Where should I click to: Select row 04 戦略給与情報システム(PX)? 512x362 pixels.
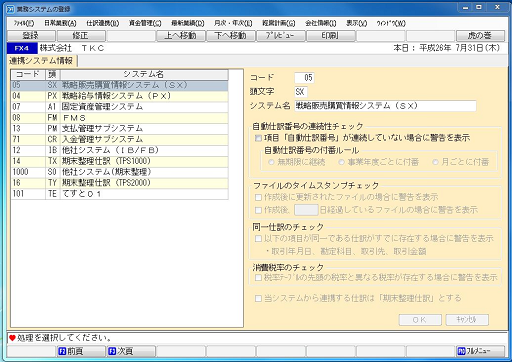point(120,96)
